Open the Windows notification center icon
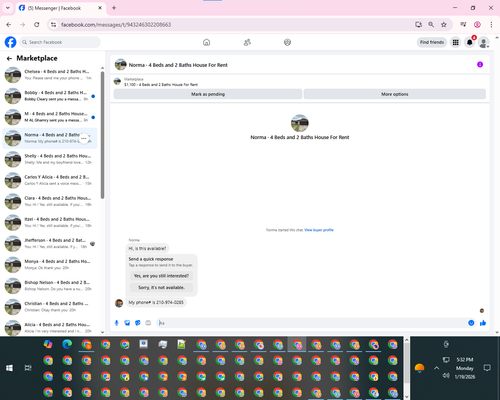 pos(487,368)
